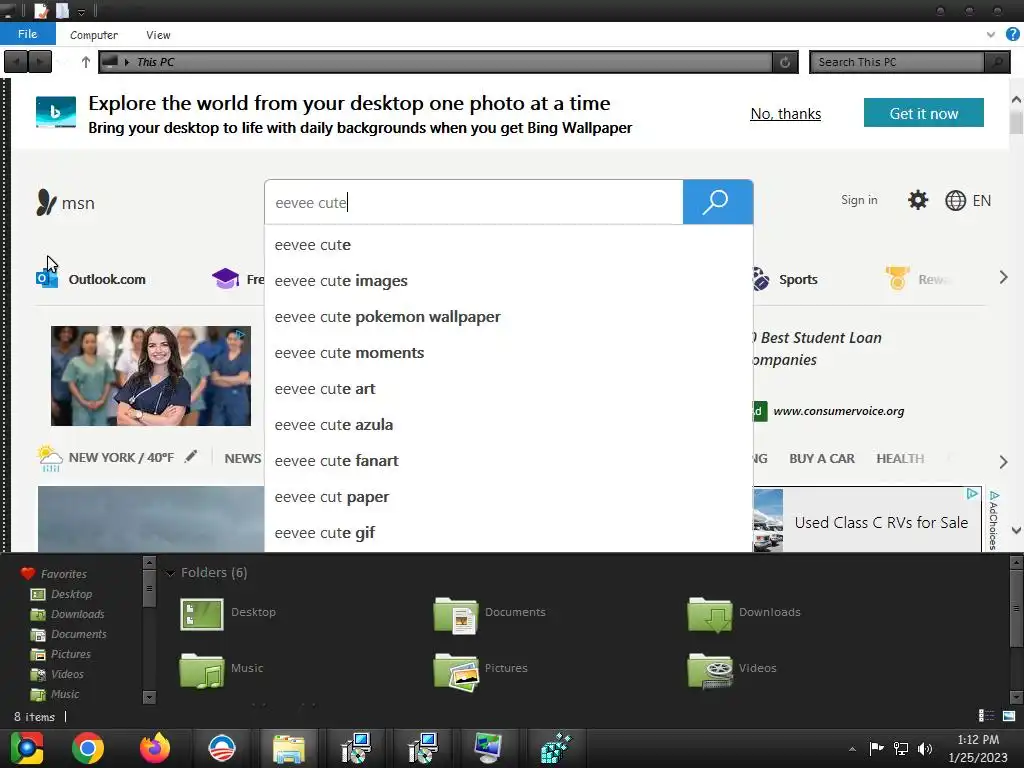Select Pictures in navigation pane
The width and height of the screenshot is (1024, 768).
(71, 654)
